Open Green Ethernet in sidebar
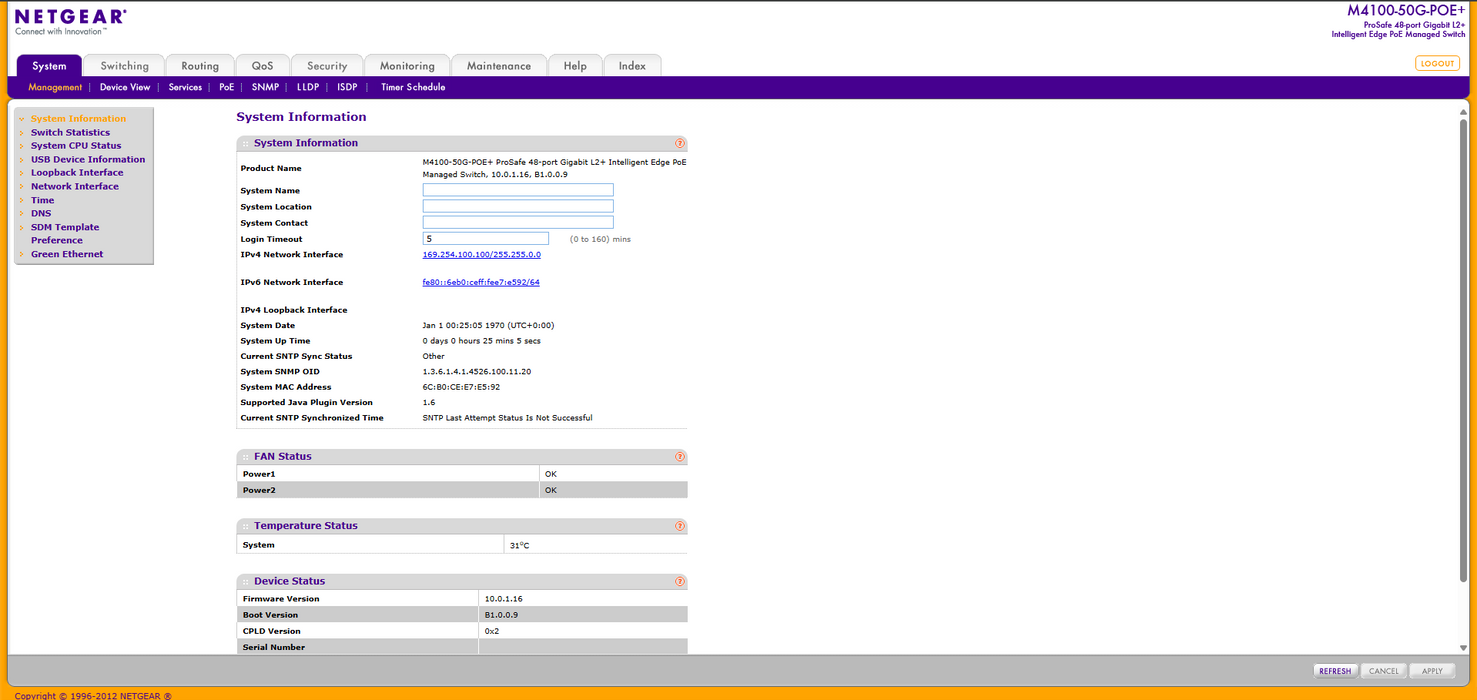 67,254
